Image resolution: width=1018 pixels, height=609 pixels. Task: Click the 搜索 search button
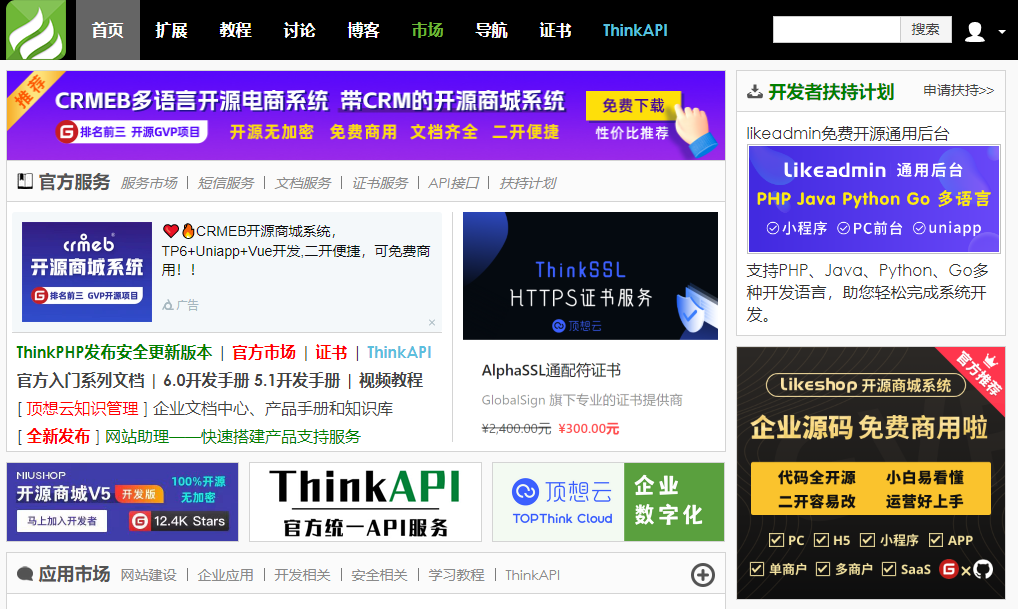925,29
